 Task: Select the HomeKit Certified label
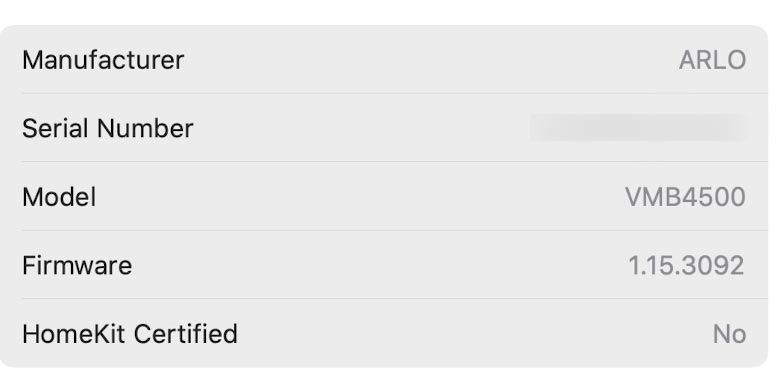point(130,334)
